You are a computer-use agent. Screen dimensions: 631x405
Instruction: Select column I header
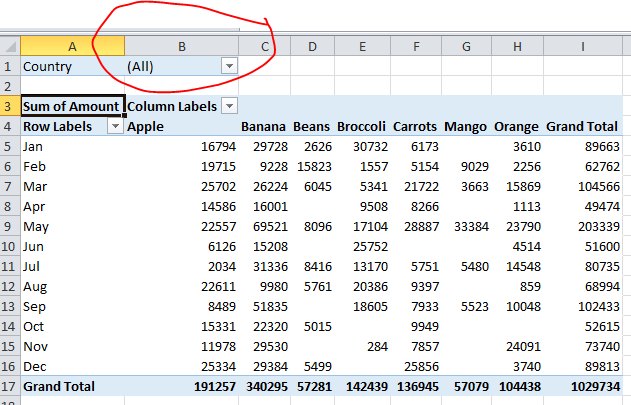(x=583, y=46)
